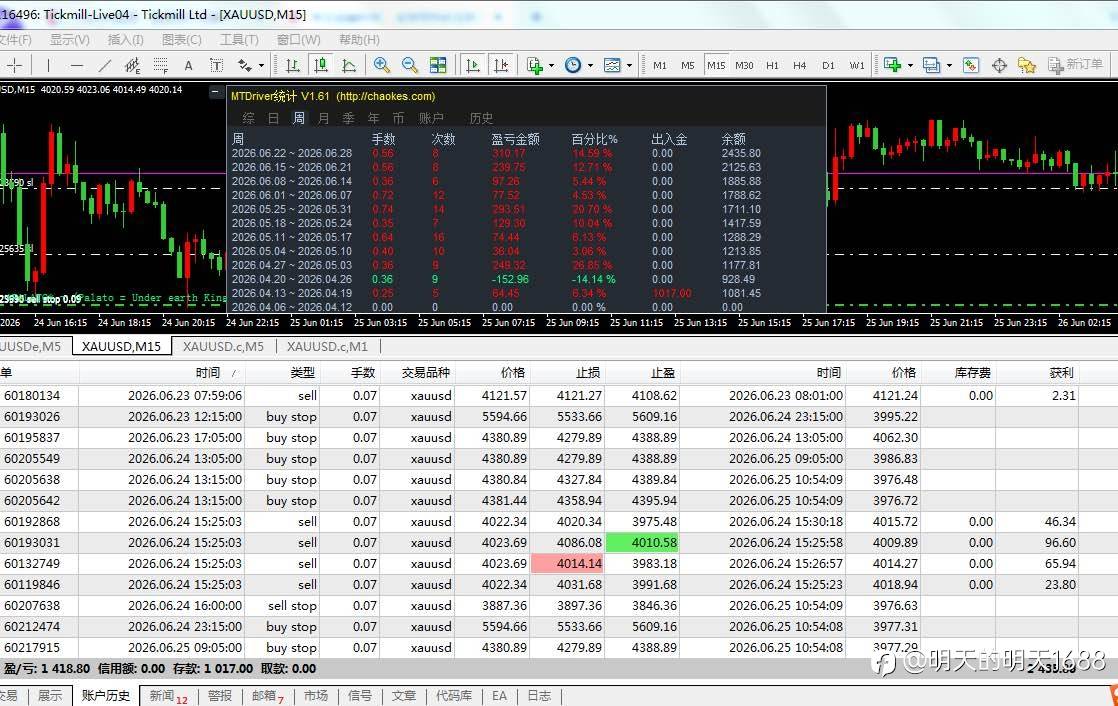Switch MTDriver stats to 年 view

coord(373,118)
